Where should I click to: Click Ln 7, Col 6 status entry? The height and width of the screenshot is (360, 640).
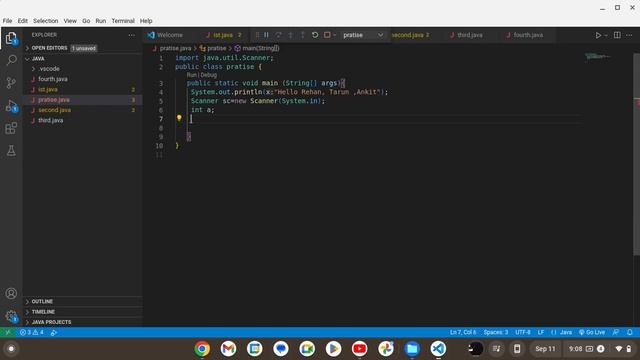click(463, 332)
